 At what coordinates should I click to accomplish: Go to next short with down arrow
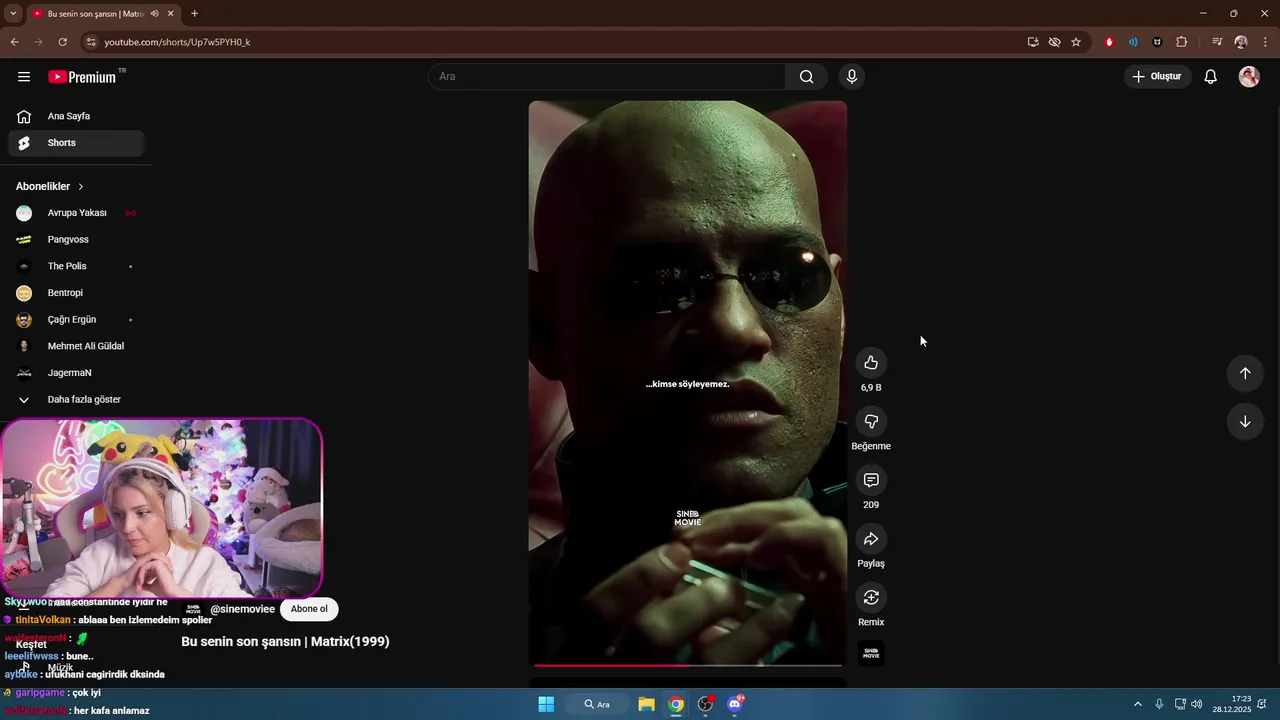[x=1245, y=422]
